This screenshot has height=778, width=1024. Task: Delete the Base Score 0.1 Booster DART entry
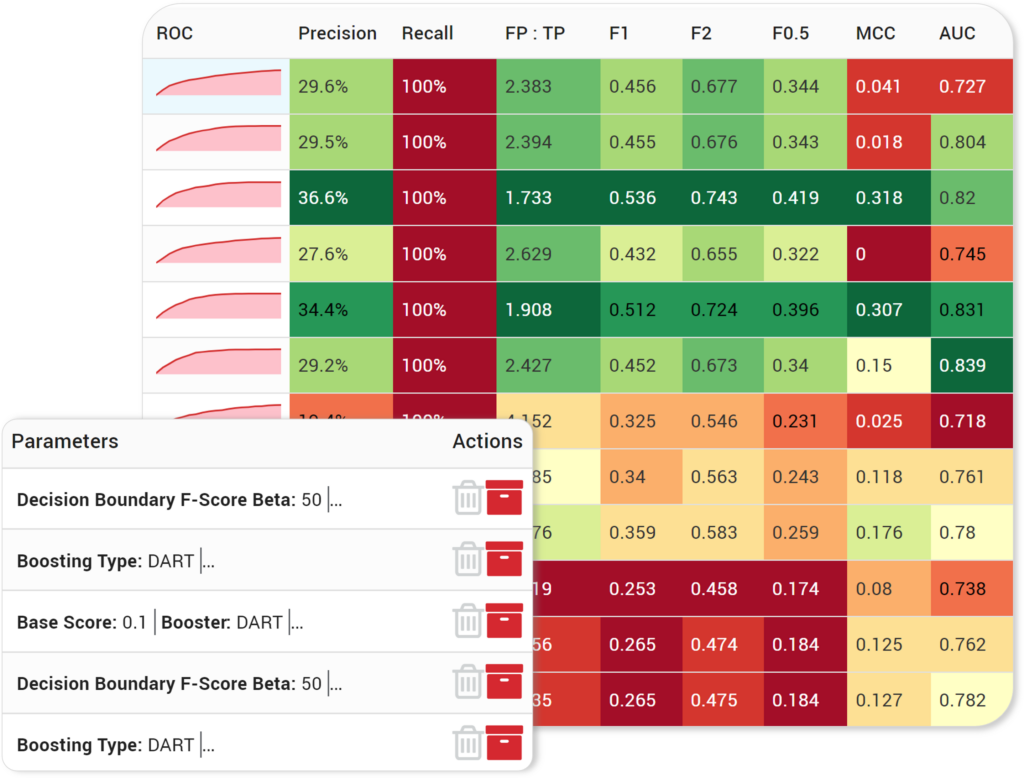click(x=468, y=621)
